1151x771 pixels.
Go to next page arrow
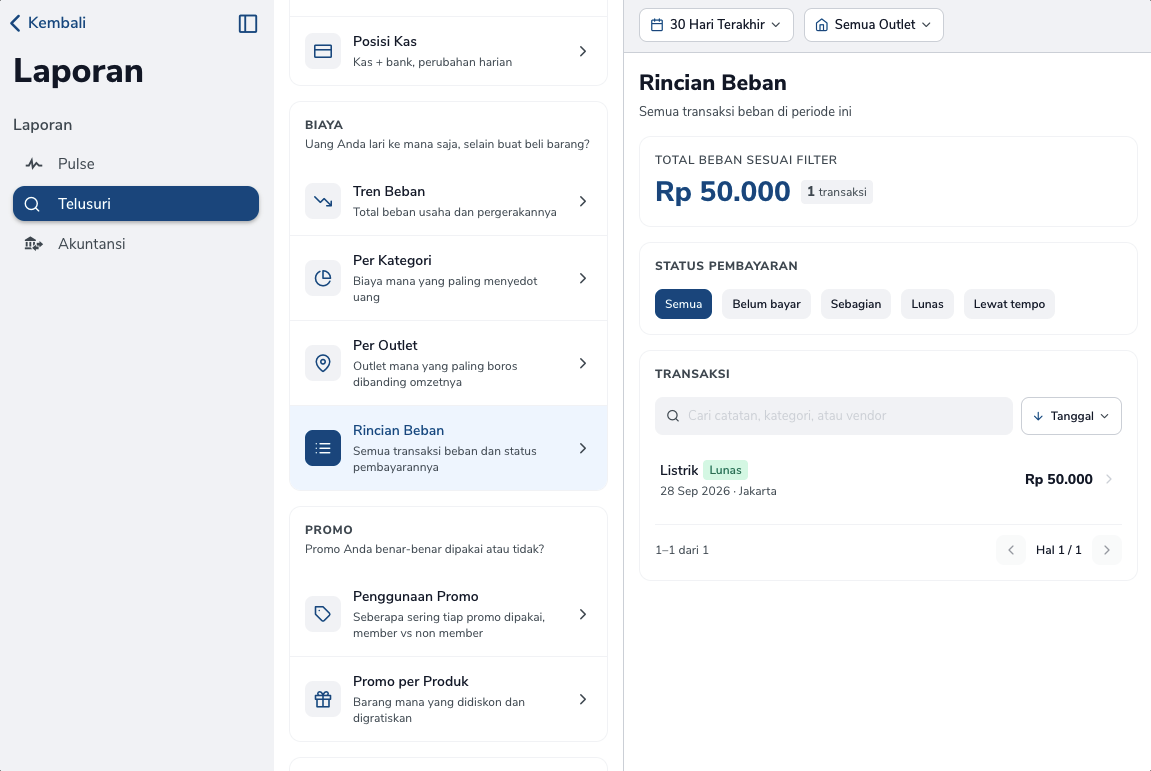[1107, 550]
